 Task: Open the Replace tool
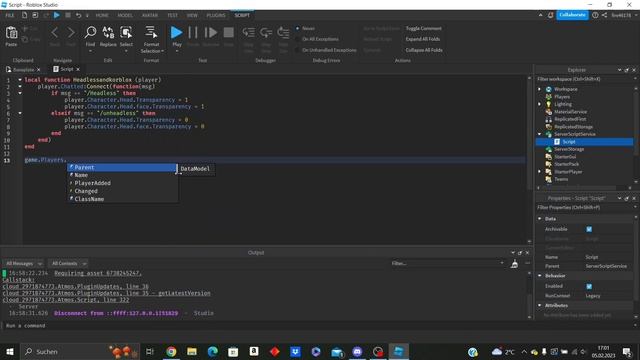[108, 33]
